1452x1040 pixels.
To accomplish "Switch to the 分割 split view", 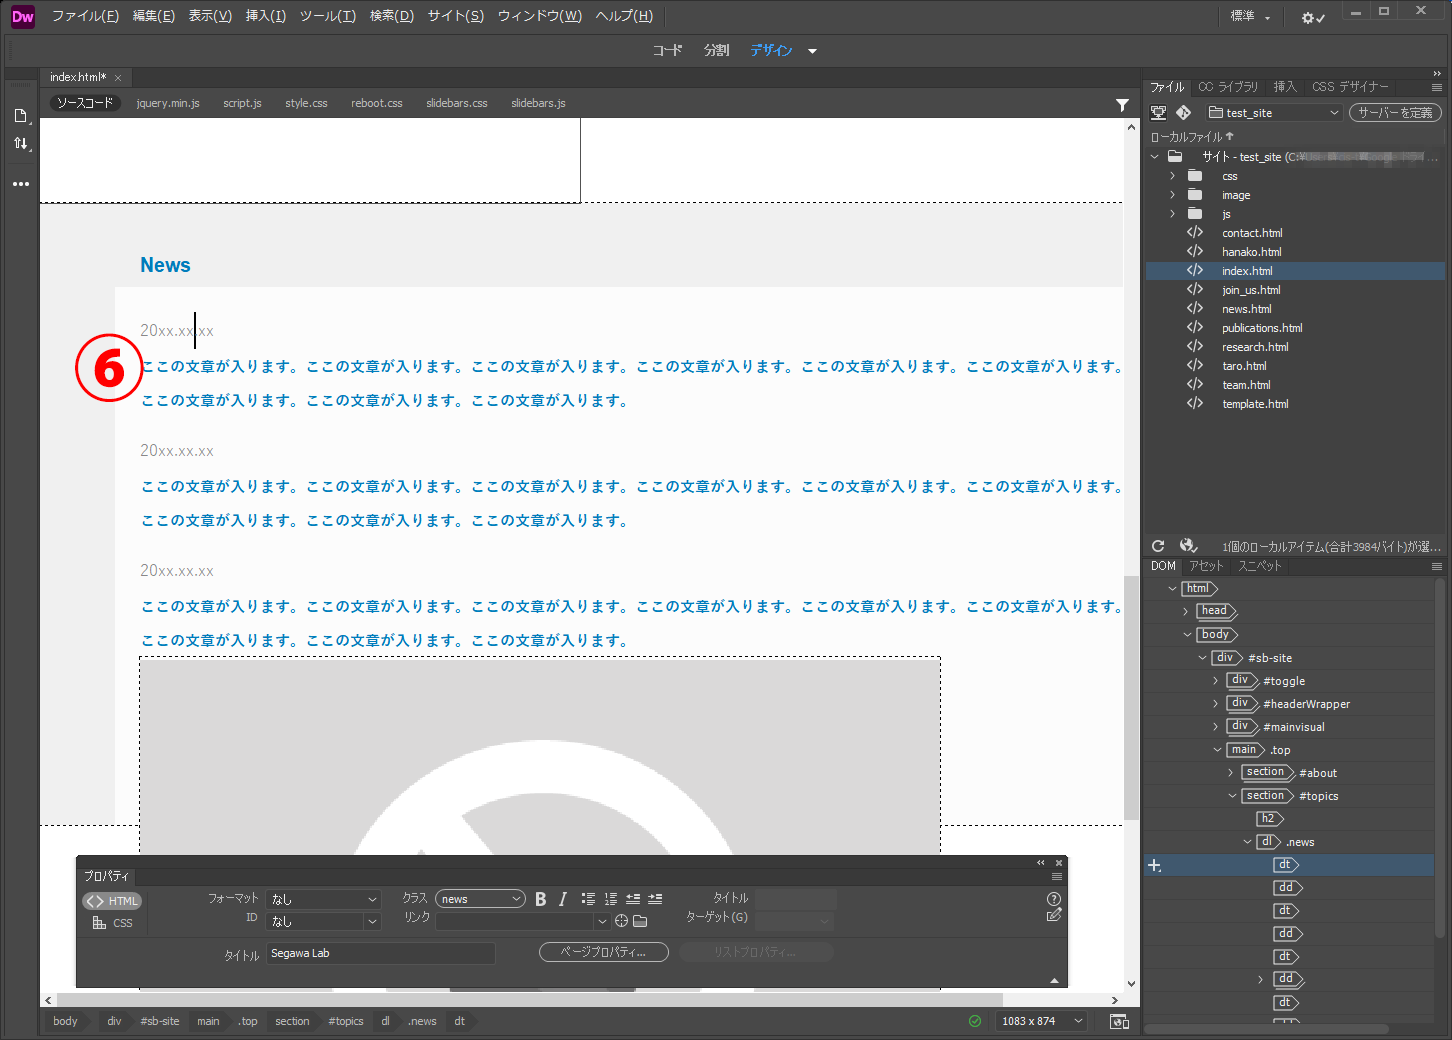I will coord(716,50).
